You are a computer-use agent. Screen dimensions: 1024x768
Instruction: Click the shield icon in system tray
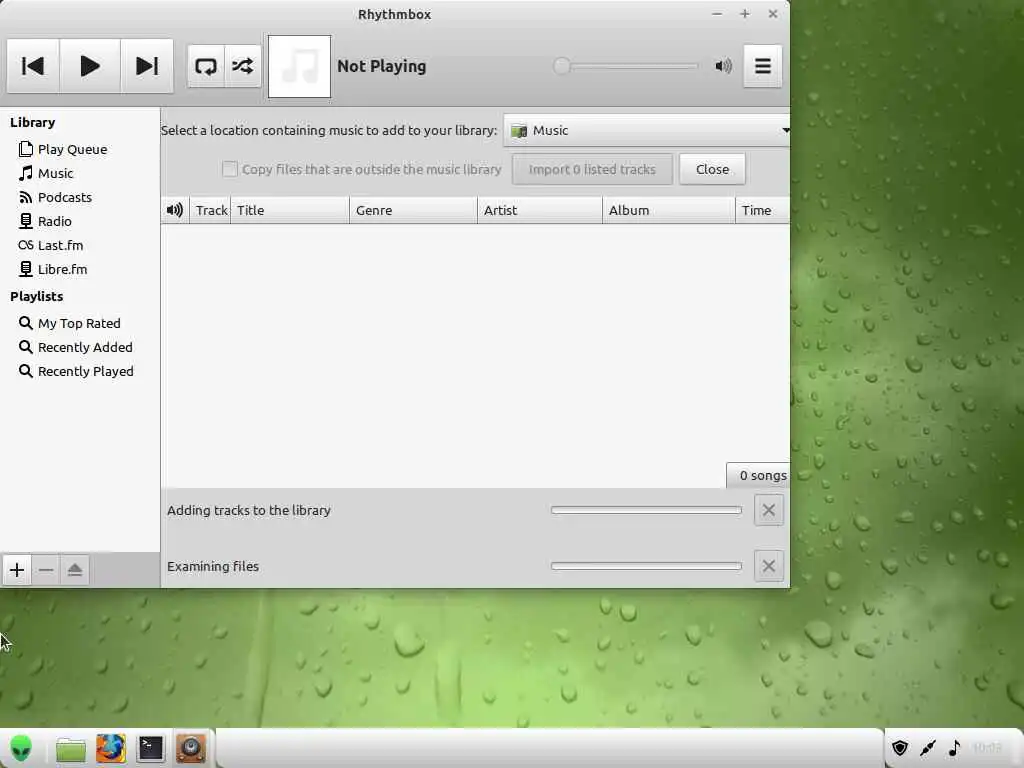pyautogui.click(x=900, y=748)
